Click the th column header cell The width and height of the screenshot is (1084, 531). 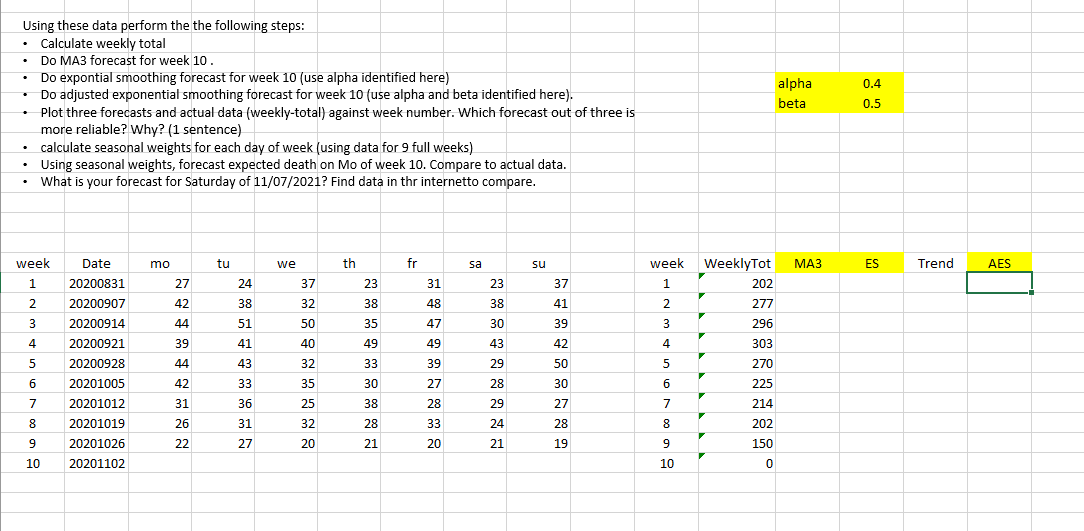(349, 263)
